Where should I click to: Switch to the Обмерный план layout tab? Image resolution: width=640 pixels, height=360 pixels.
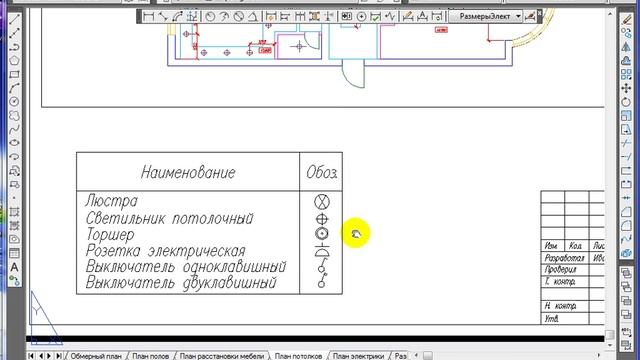[x=96, y=356]
